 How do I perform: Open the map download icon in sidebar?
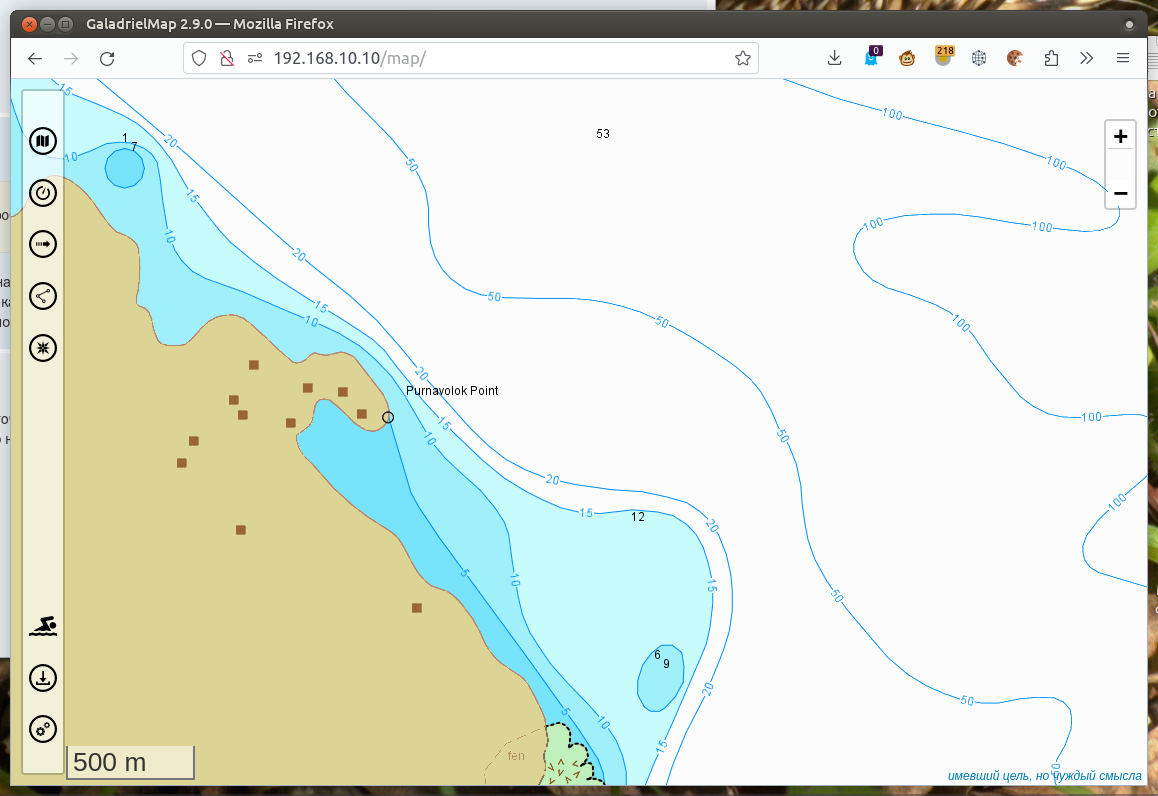click(x=42, y=679)
